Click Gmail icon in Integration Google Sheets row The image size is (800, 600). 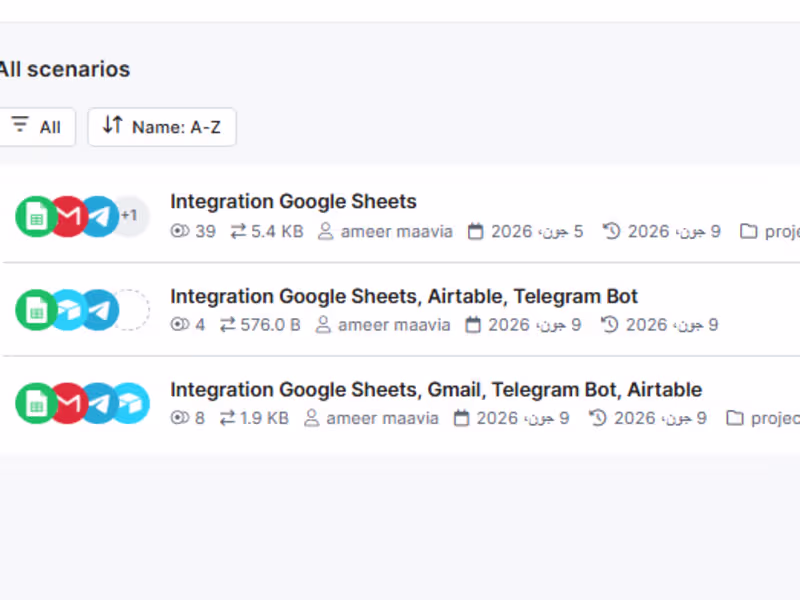[68, 216]
